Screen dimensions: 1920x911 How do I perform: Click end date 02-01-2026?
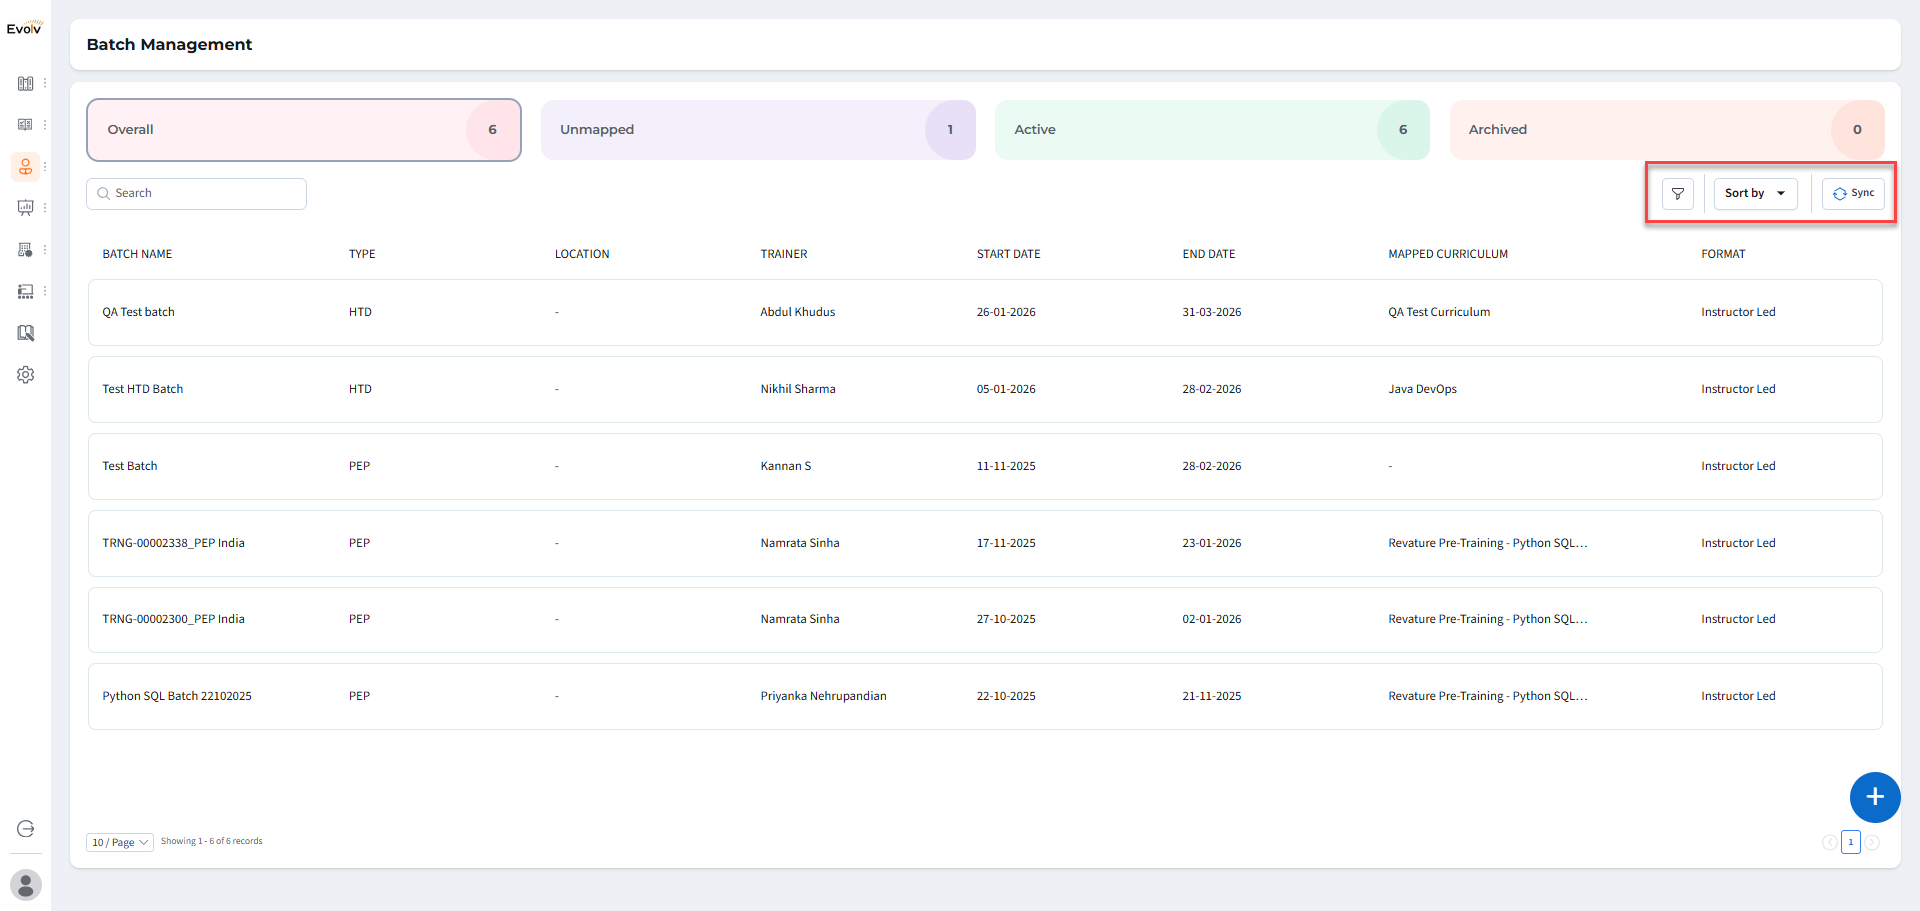(1212, 619)
